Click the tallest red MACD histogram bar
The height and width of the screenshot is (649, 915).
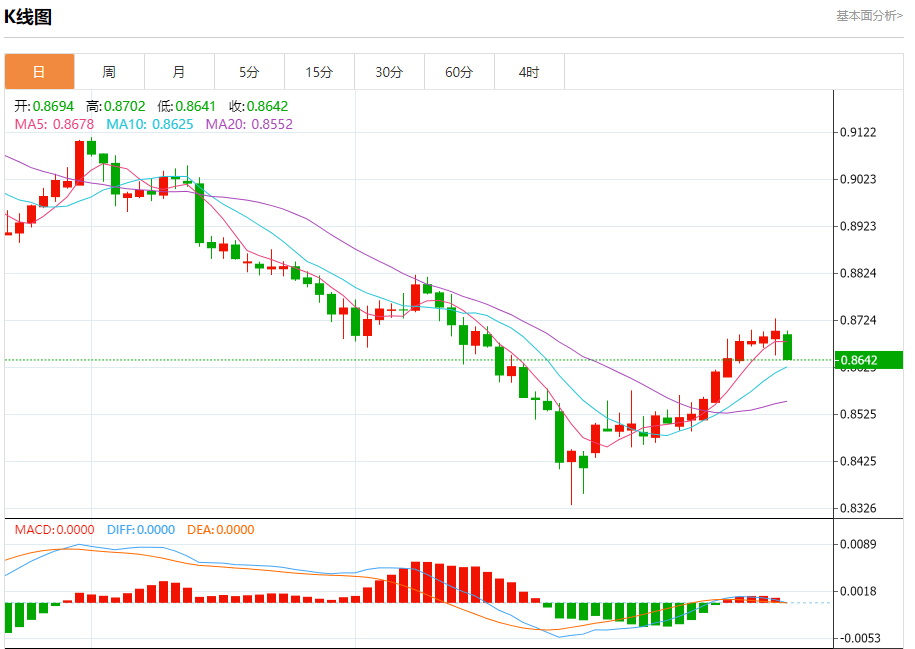(416, 582)
